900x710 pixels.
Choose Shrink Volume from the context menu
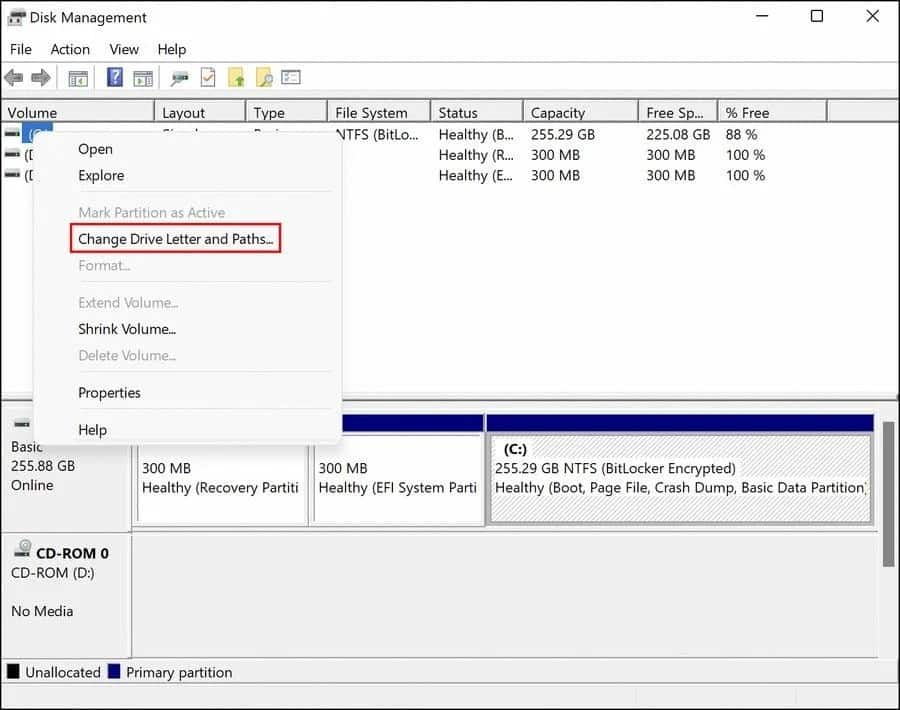click(x=127, y=329)
